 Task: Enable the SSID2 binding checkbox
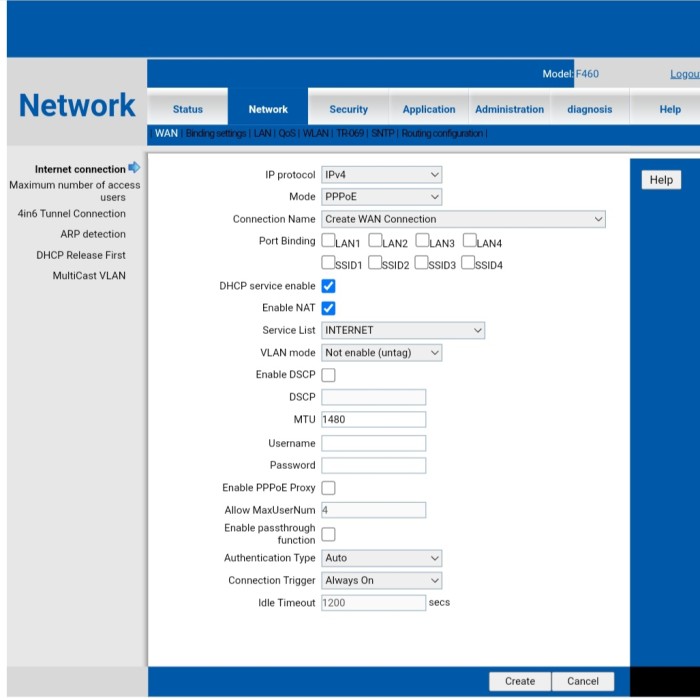pos(375,262)
